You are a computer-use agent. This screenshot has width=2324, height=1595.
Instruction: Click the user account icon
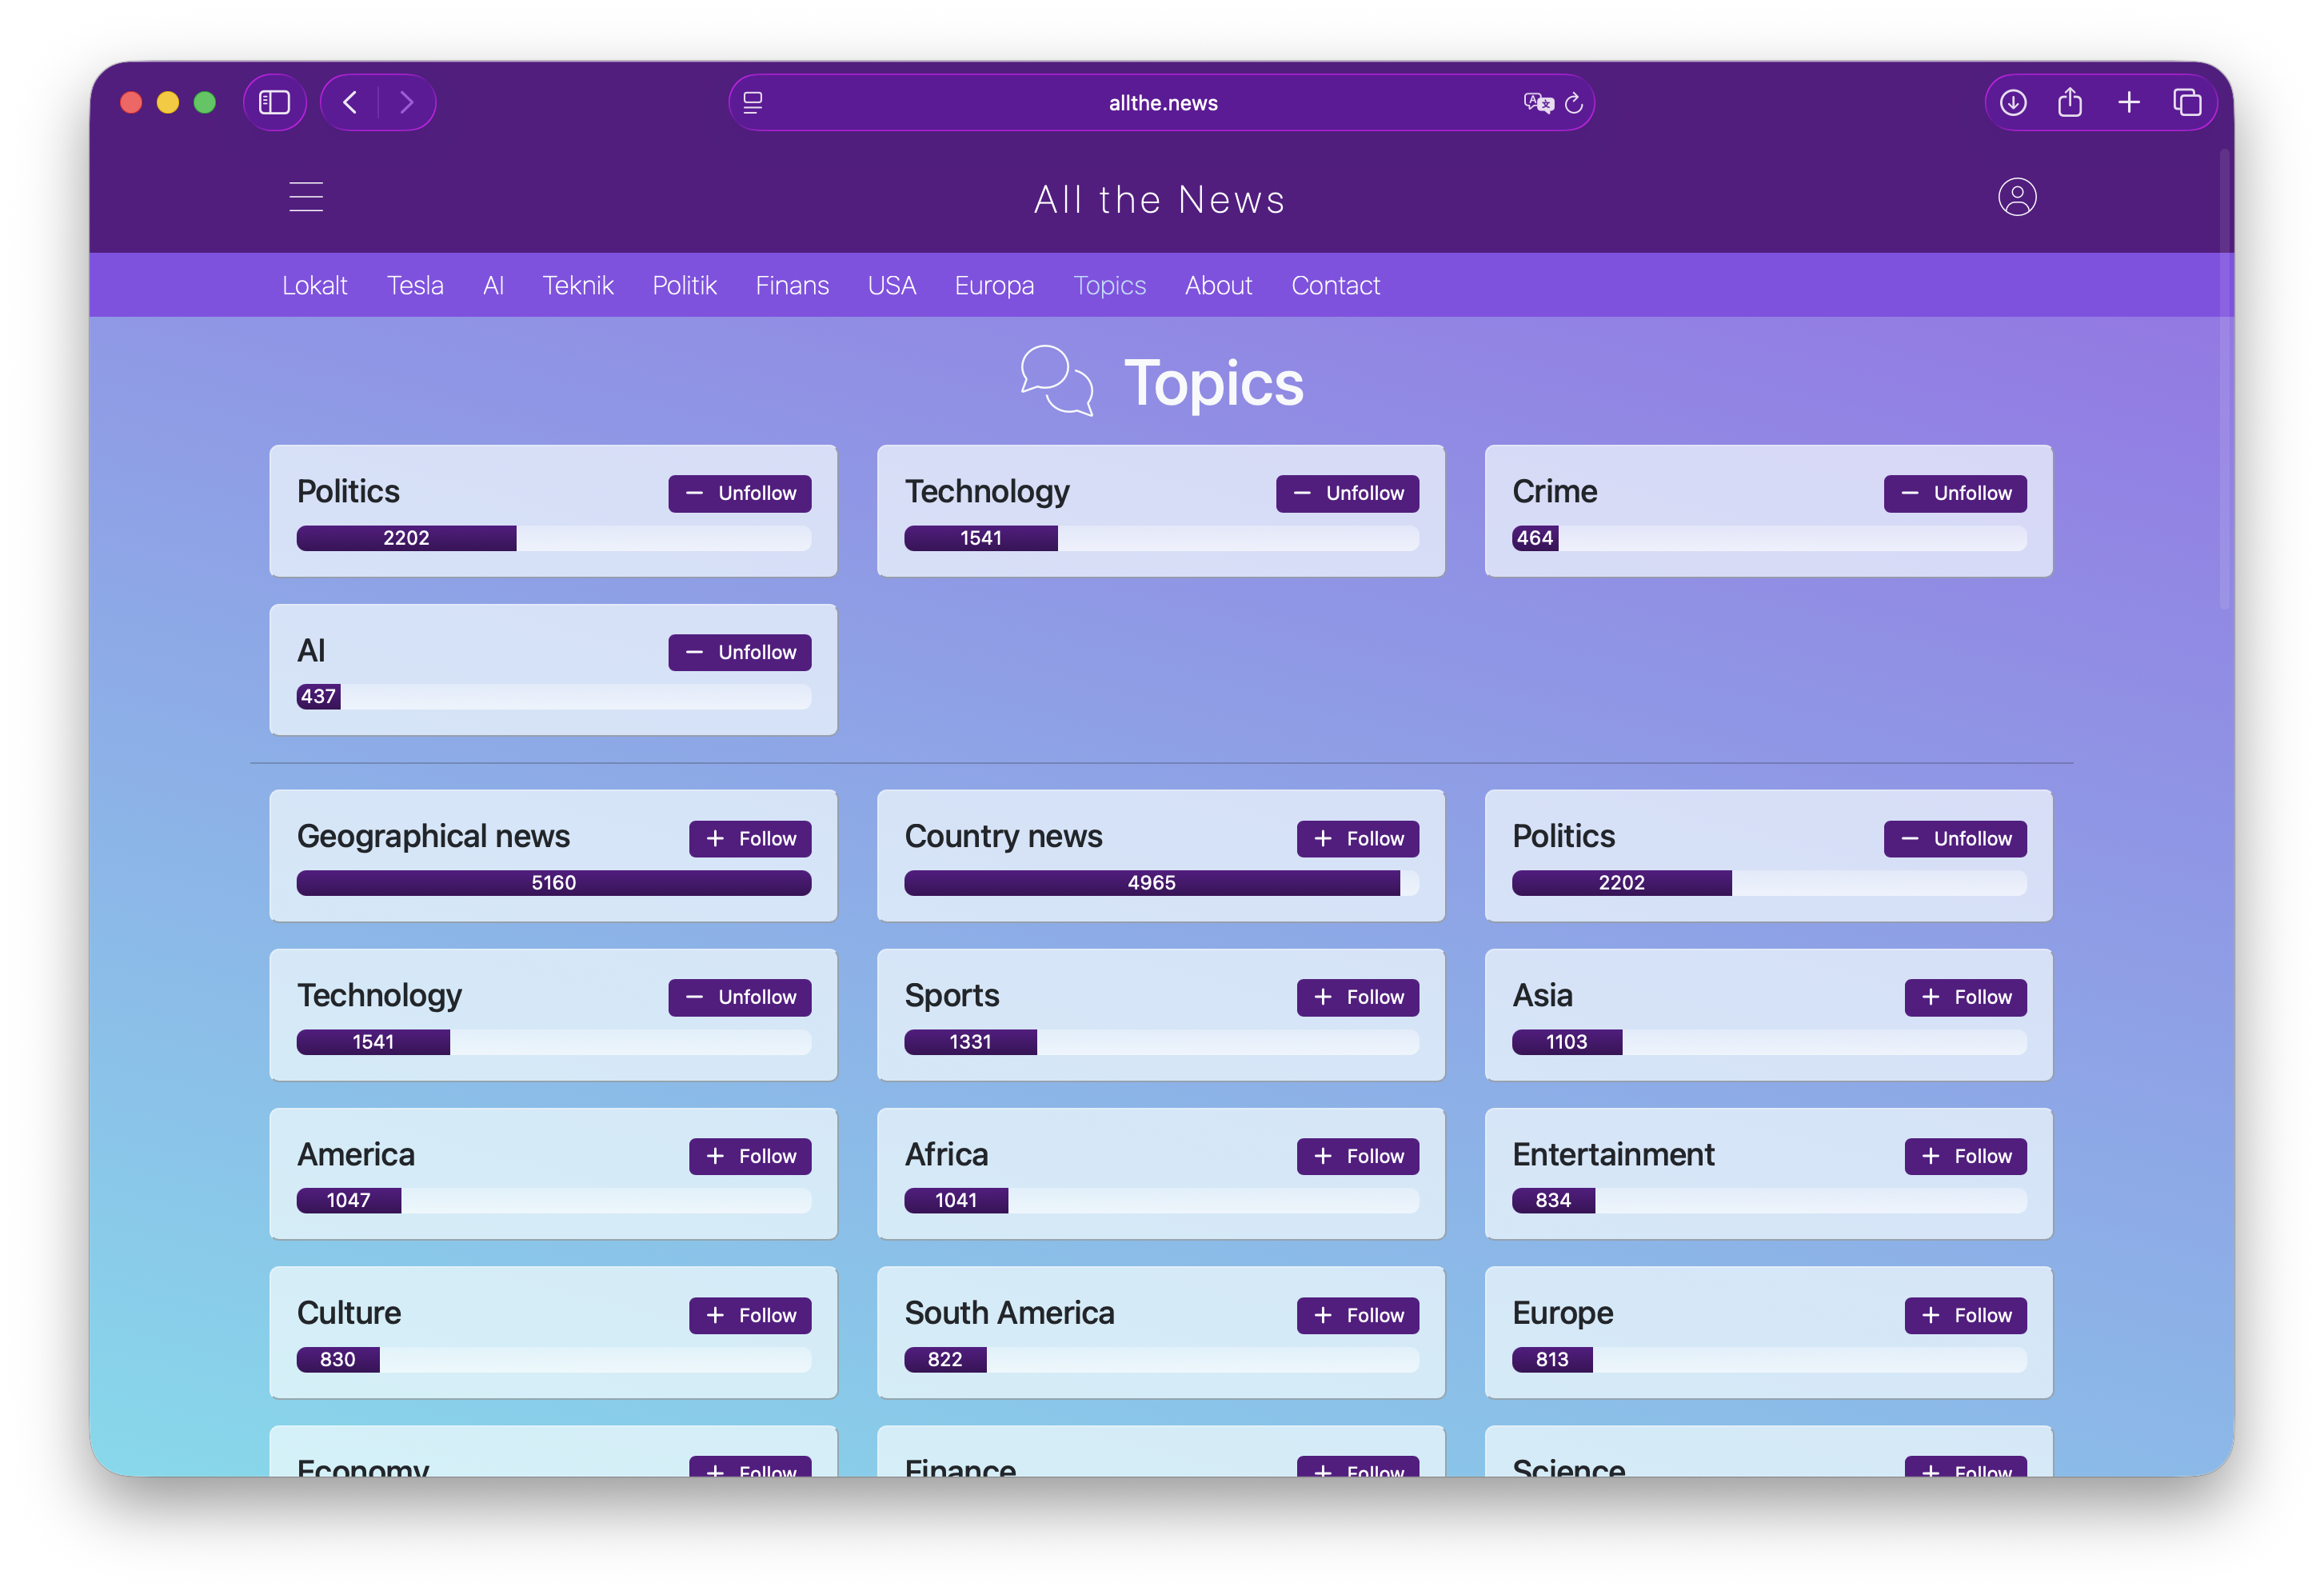2017,197
